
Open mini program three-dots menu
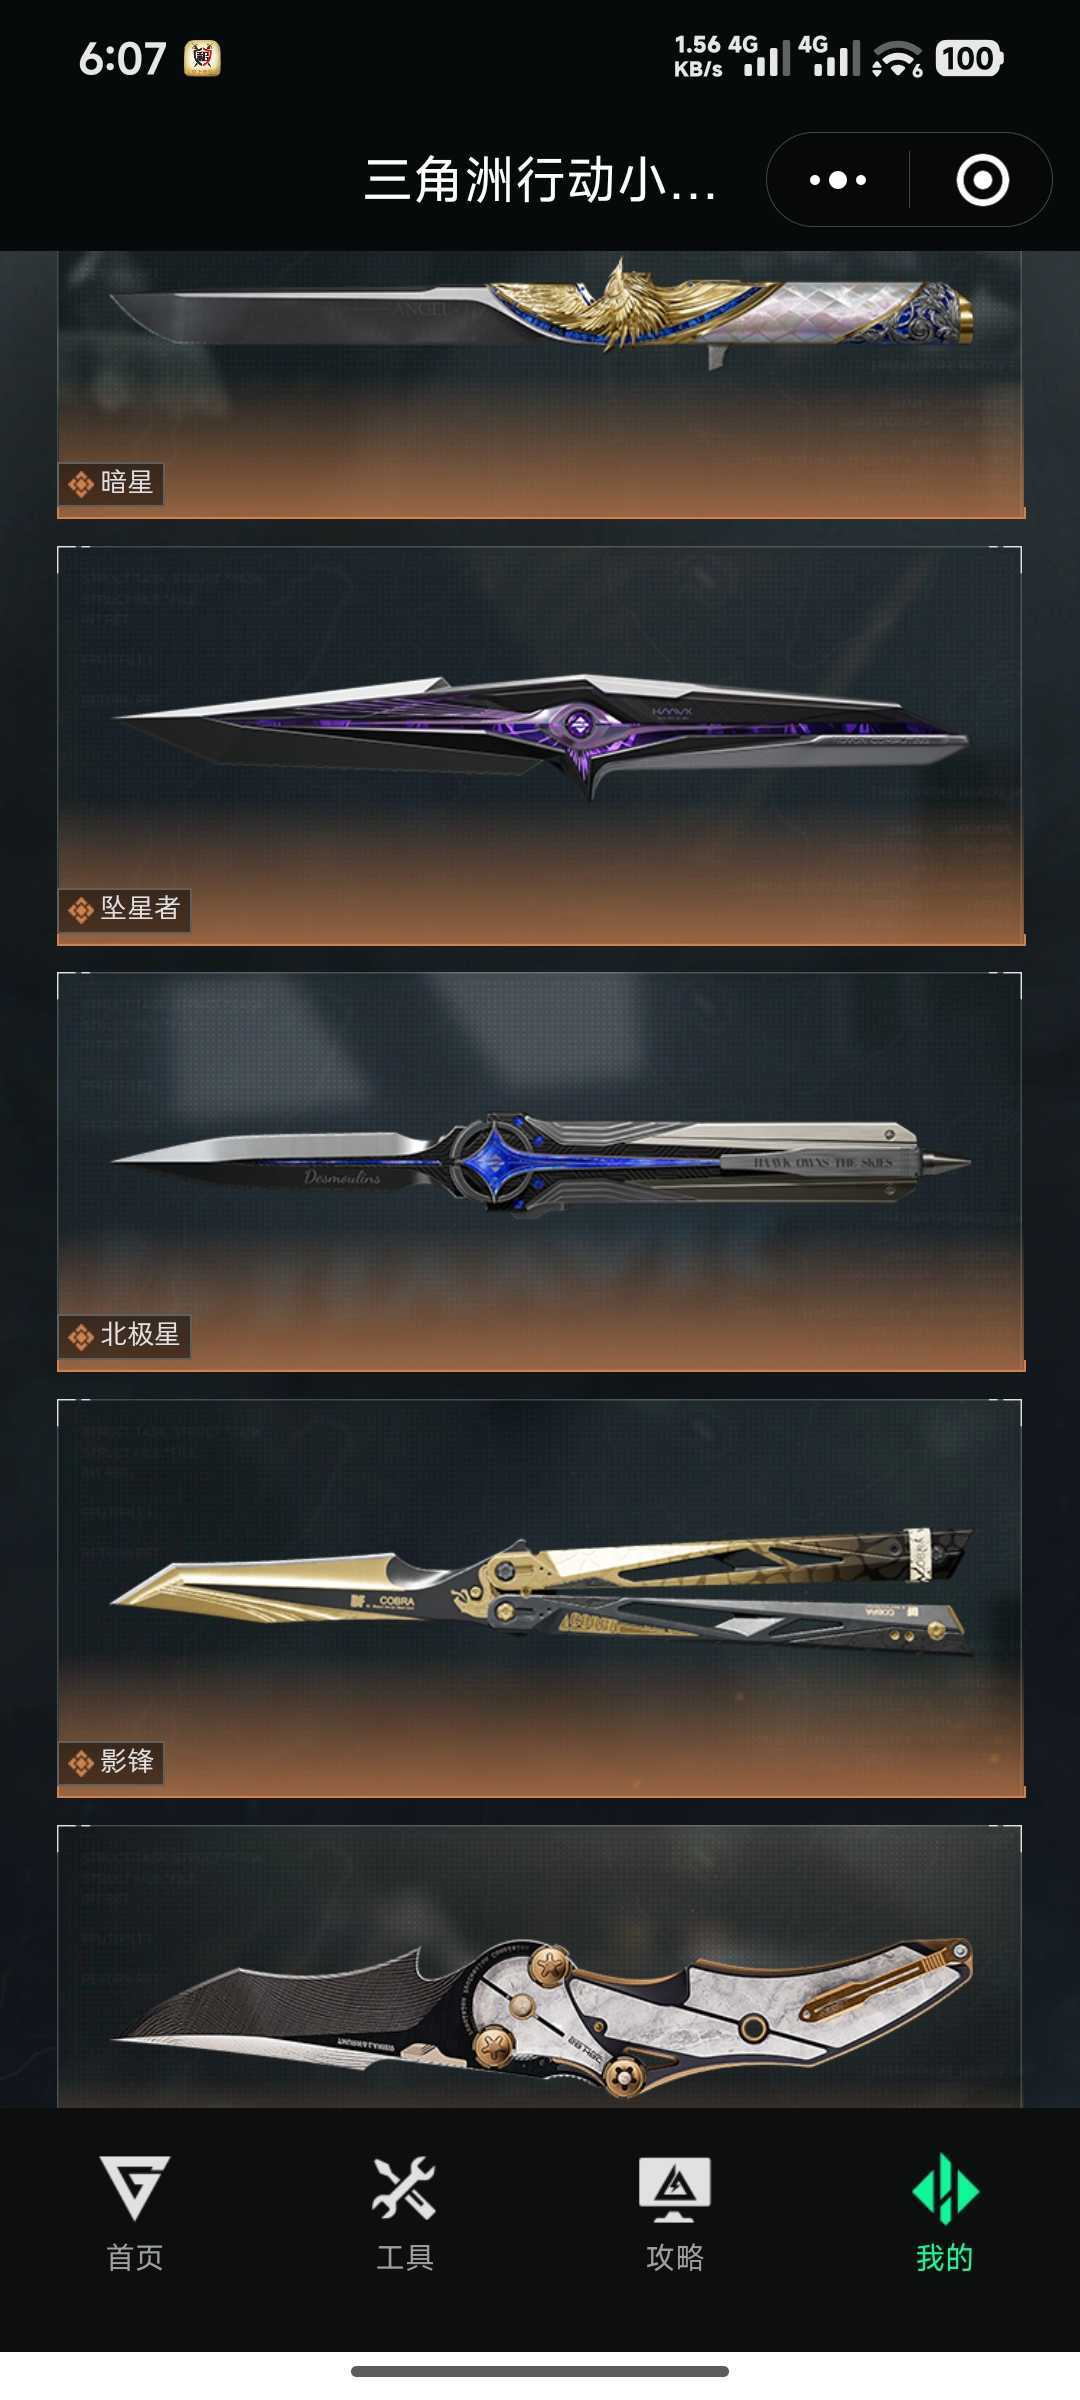(838, 180)
